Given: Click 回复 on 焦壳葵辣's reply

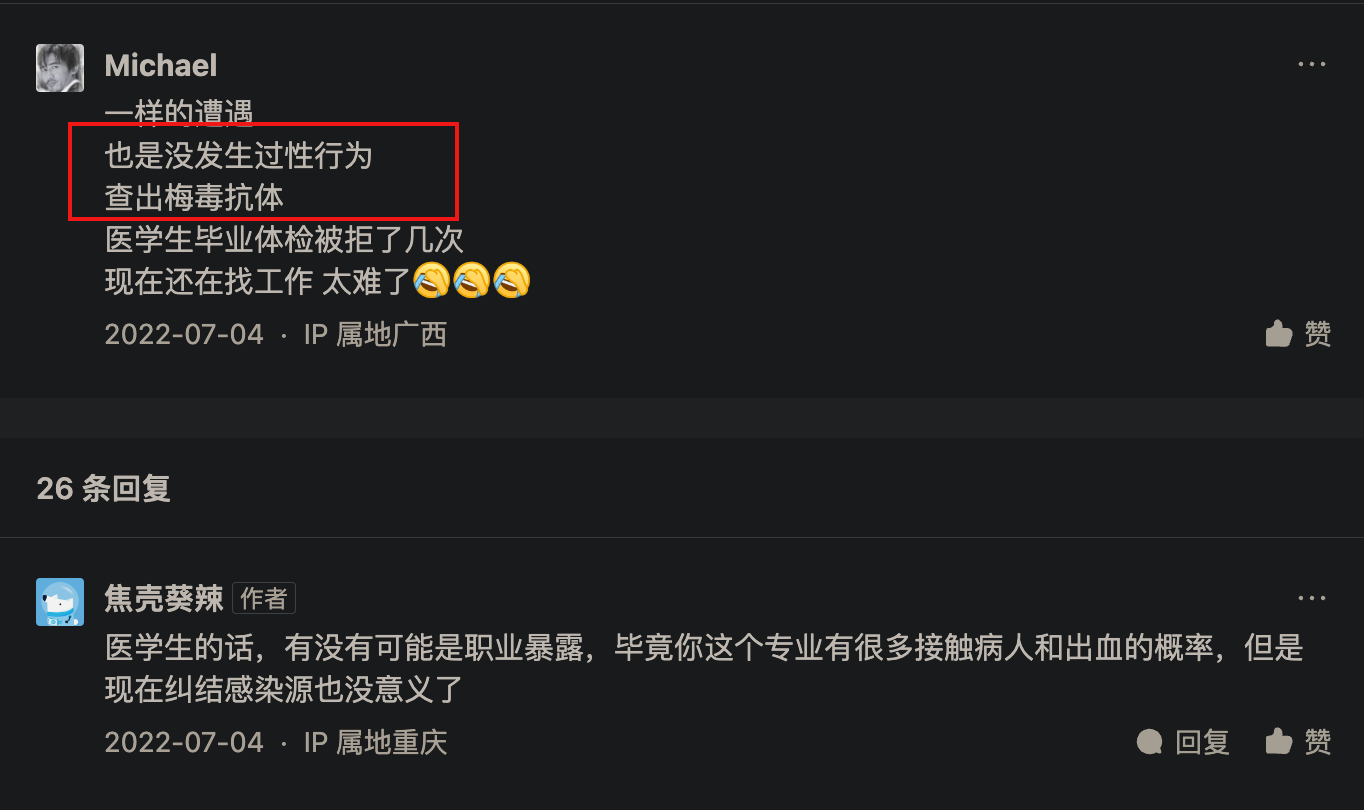Looking at the screenshot, I should (x=1202, y=742).
